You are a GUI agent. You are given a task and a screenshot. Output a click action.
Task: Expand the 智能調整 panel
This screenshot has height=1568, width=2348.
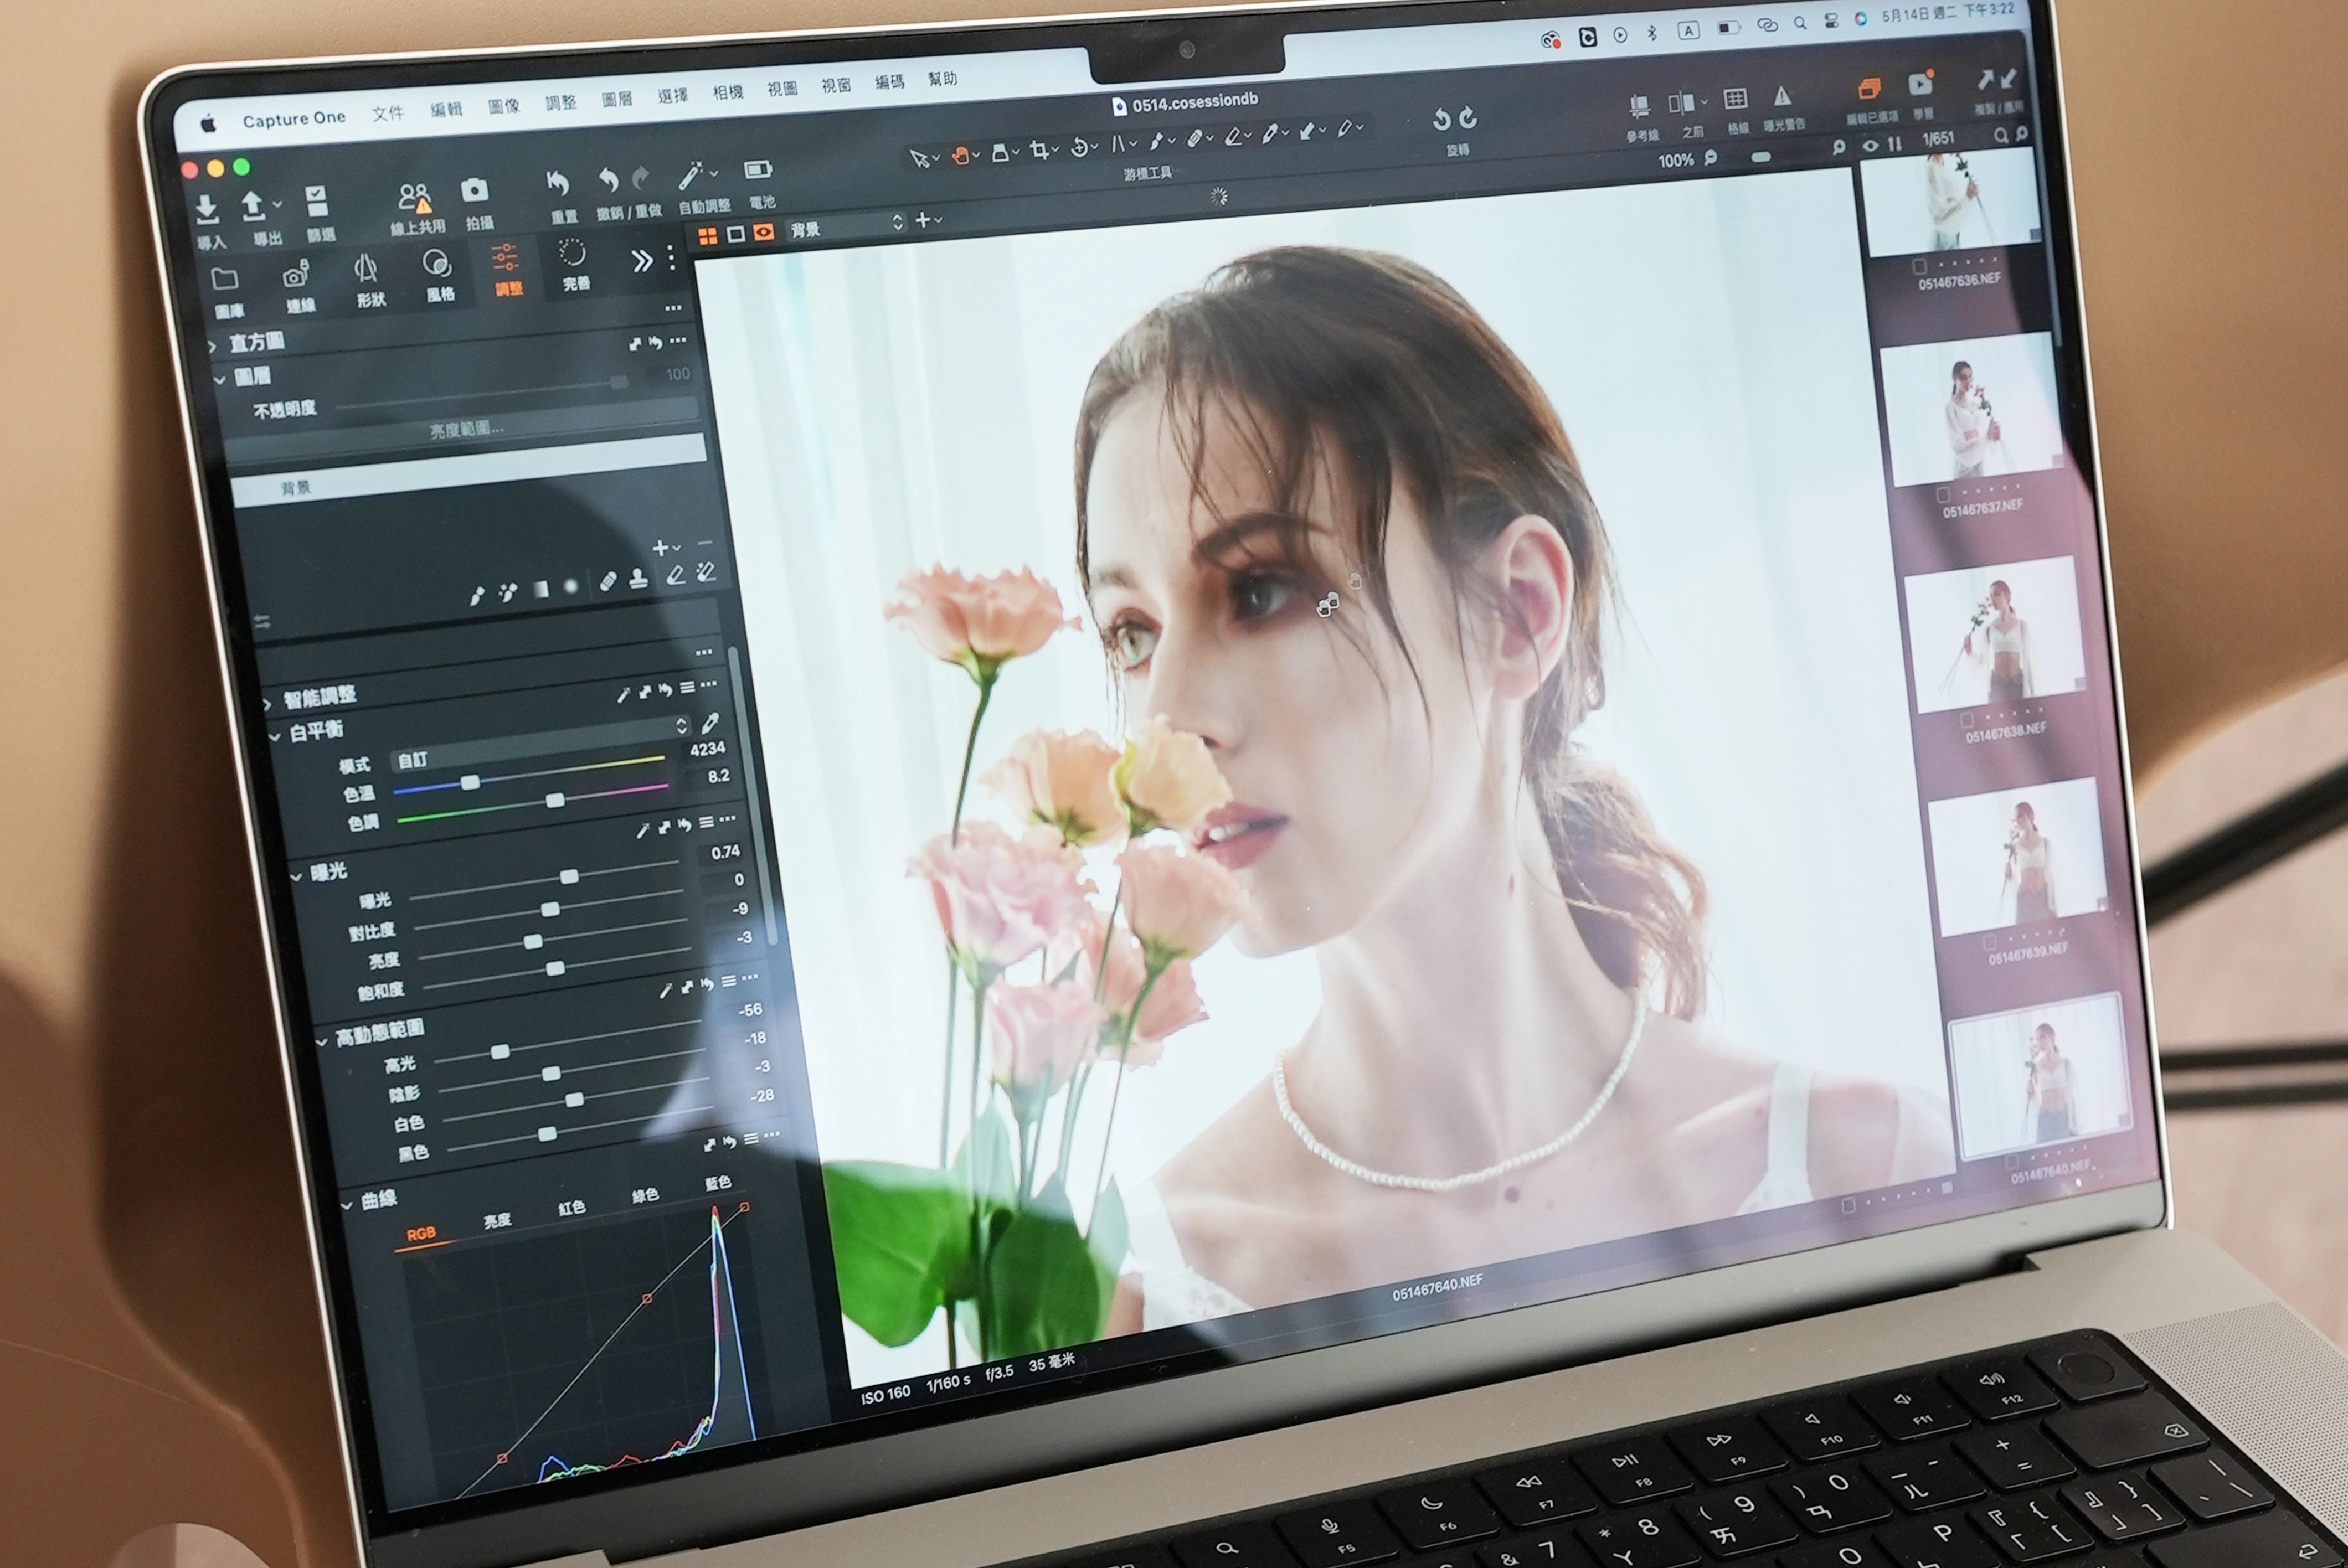pos(268,704)
